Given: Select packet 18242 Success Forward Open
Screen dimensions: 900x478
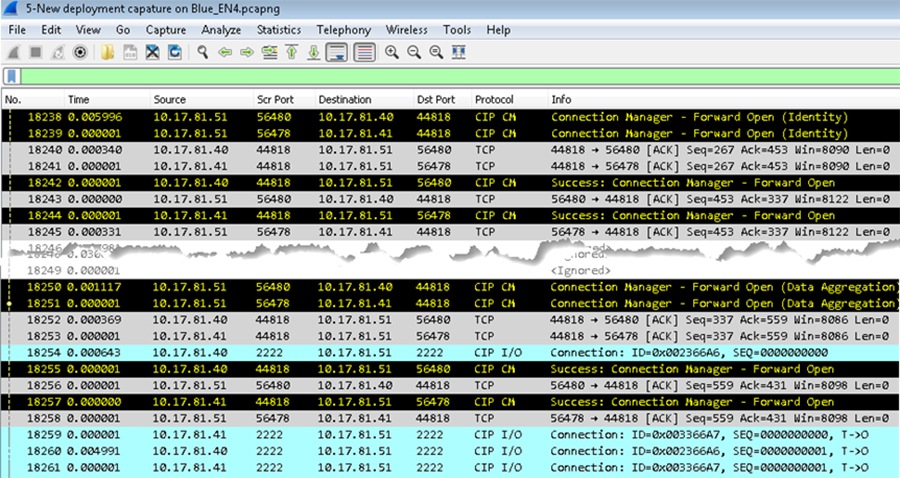Looking at the screenshot, I should click(451, 182).
